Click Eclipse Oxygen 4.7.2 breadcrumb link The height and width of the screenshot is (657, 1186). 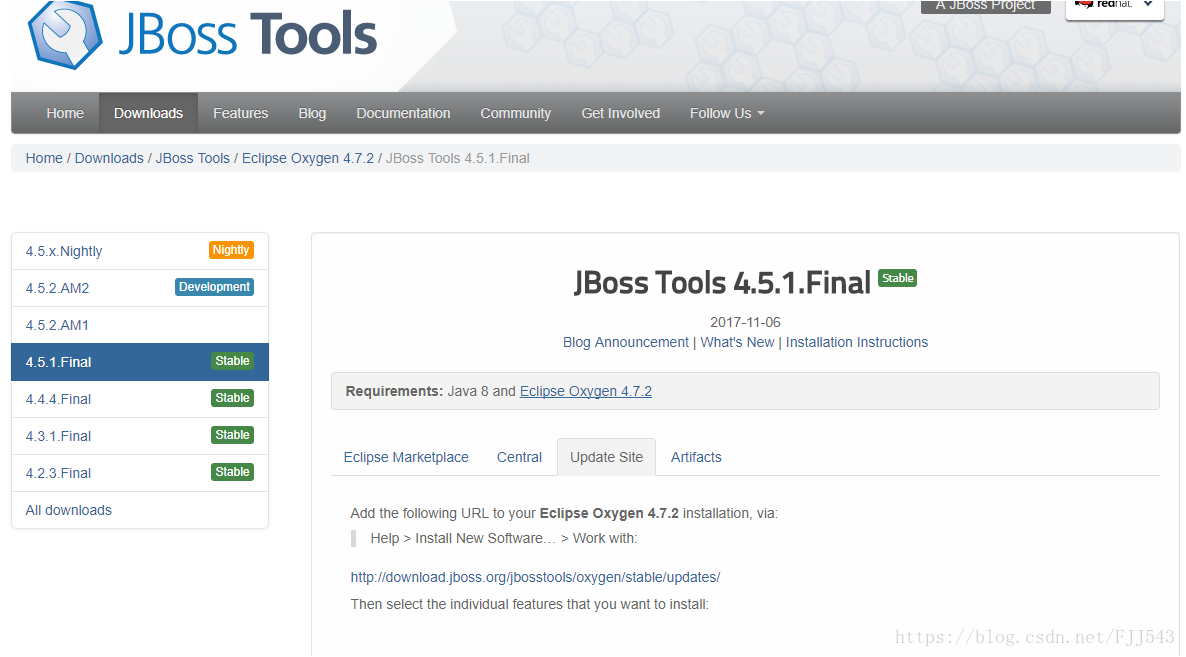point(308,158)
